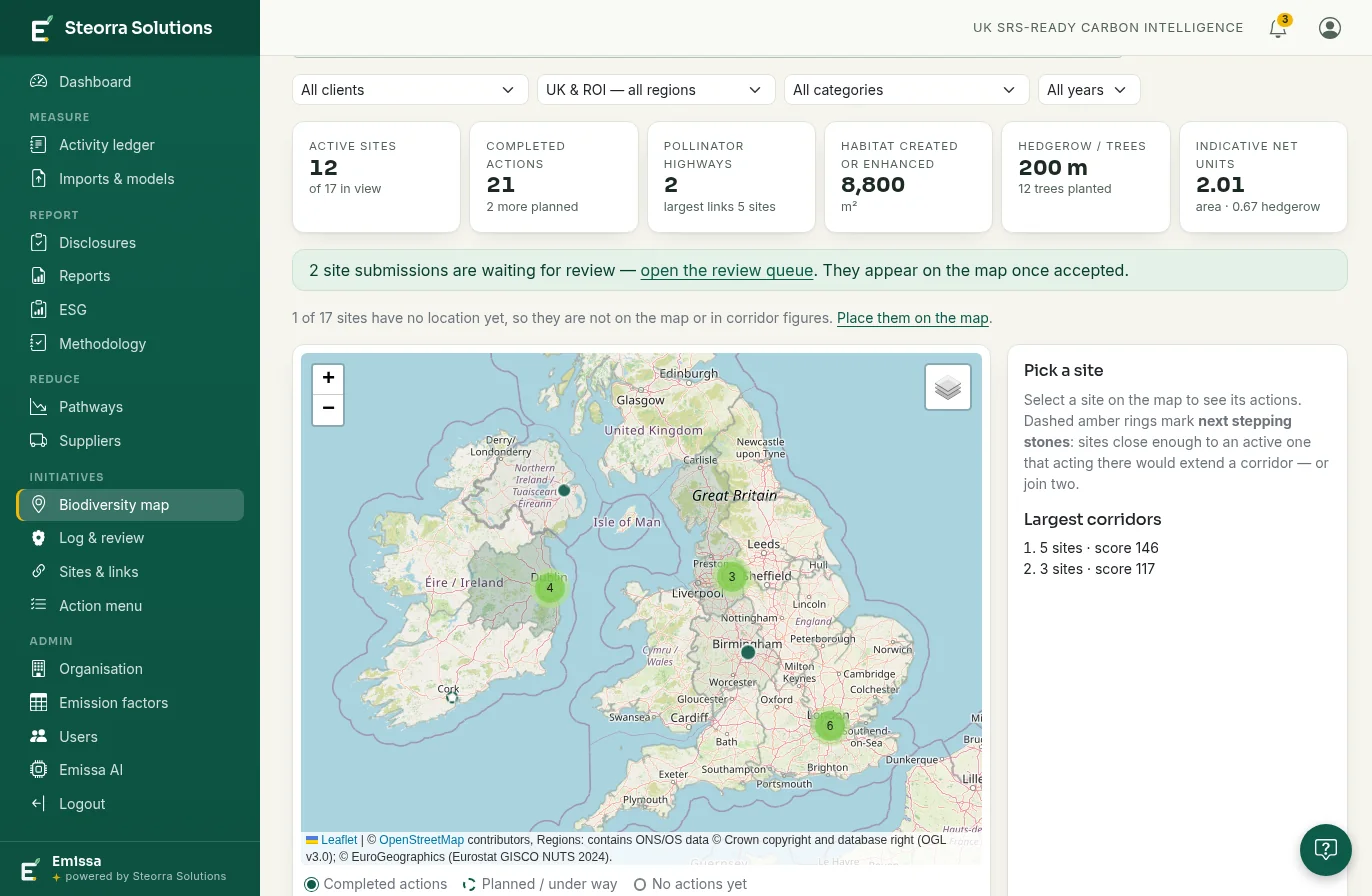Click the Imports & models file icon
1372x896 pixels.
(x=39, y=179)
